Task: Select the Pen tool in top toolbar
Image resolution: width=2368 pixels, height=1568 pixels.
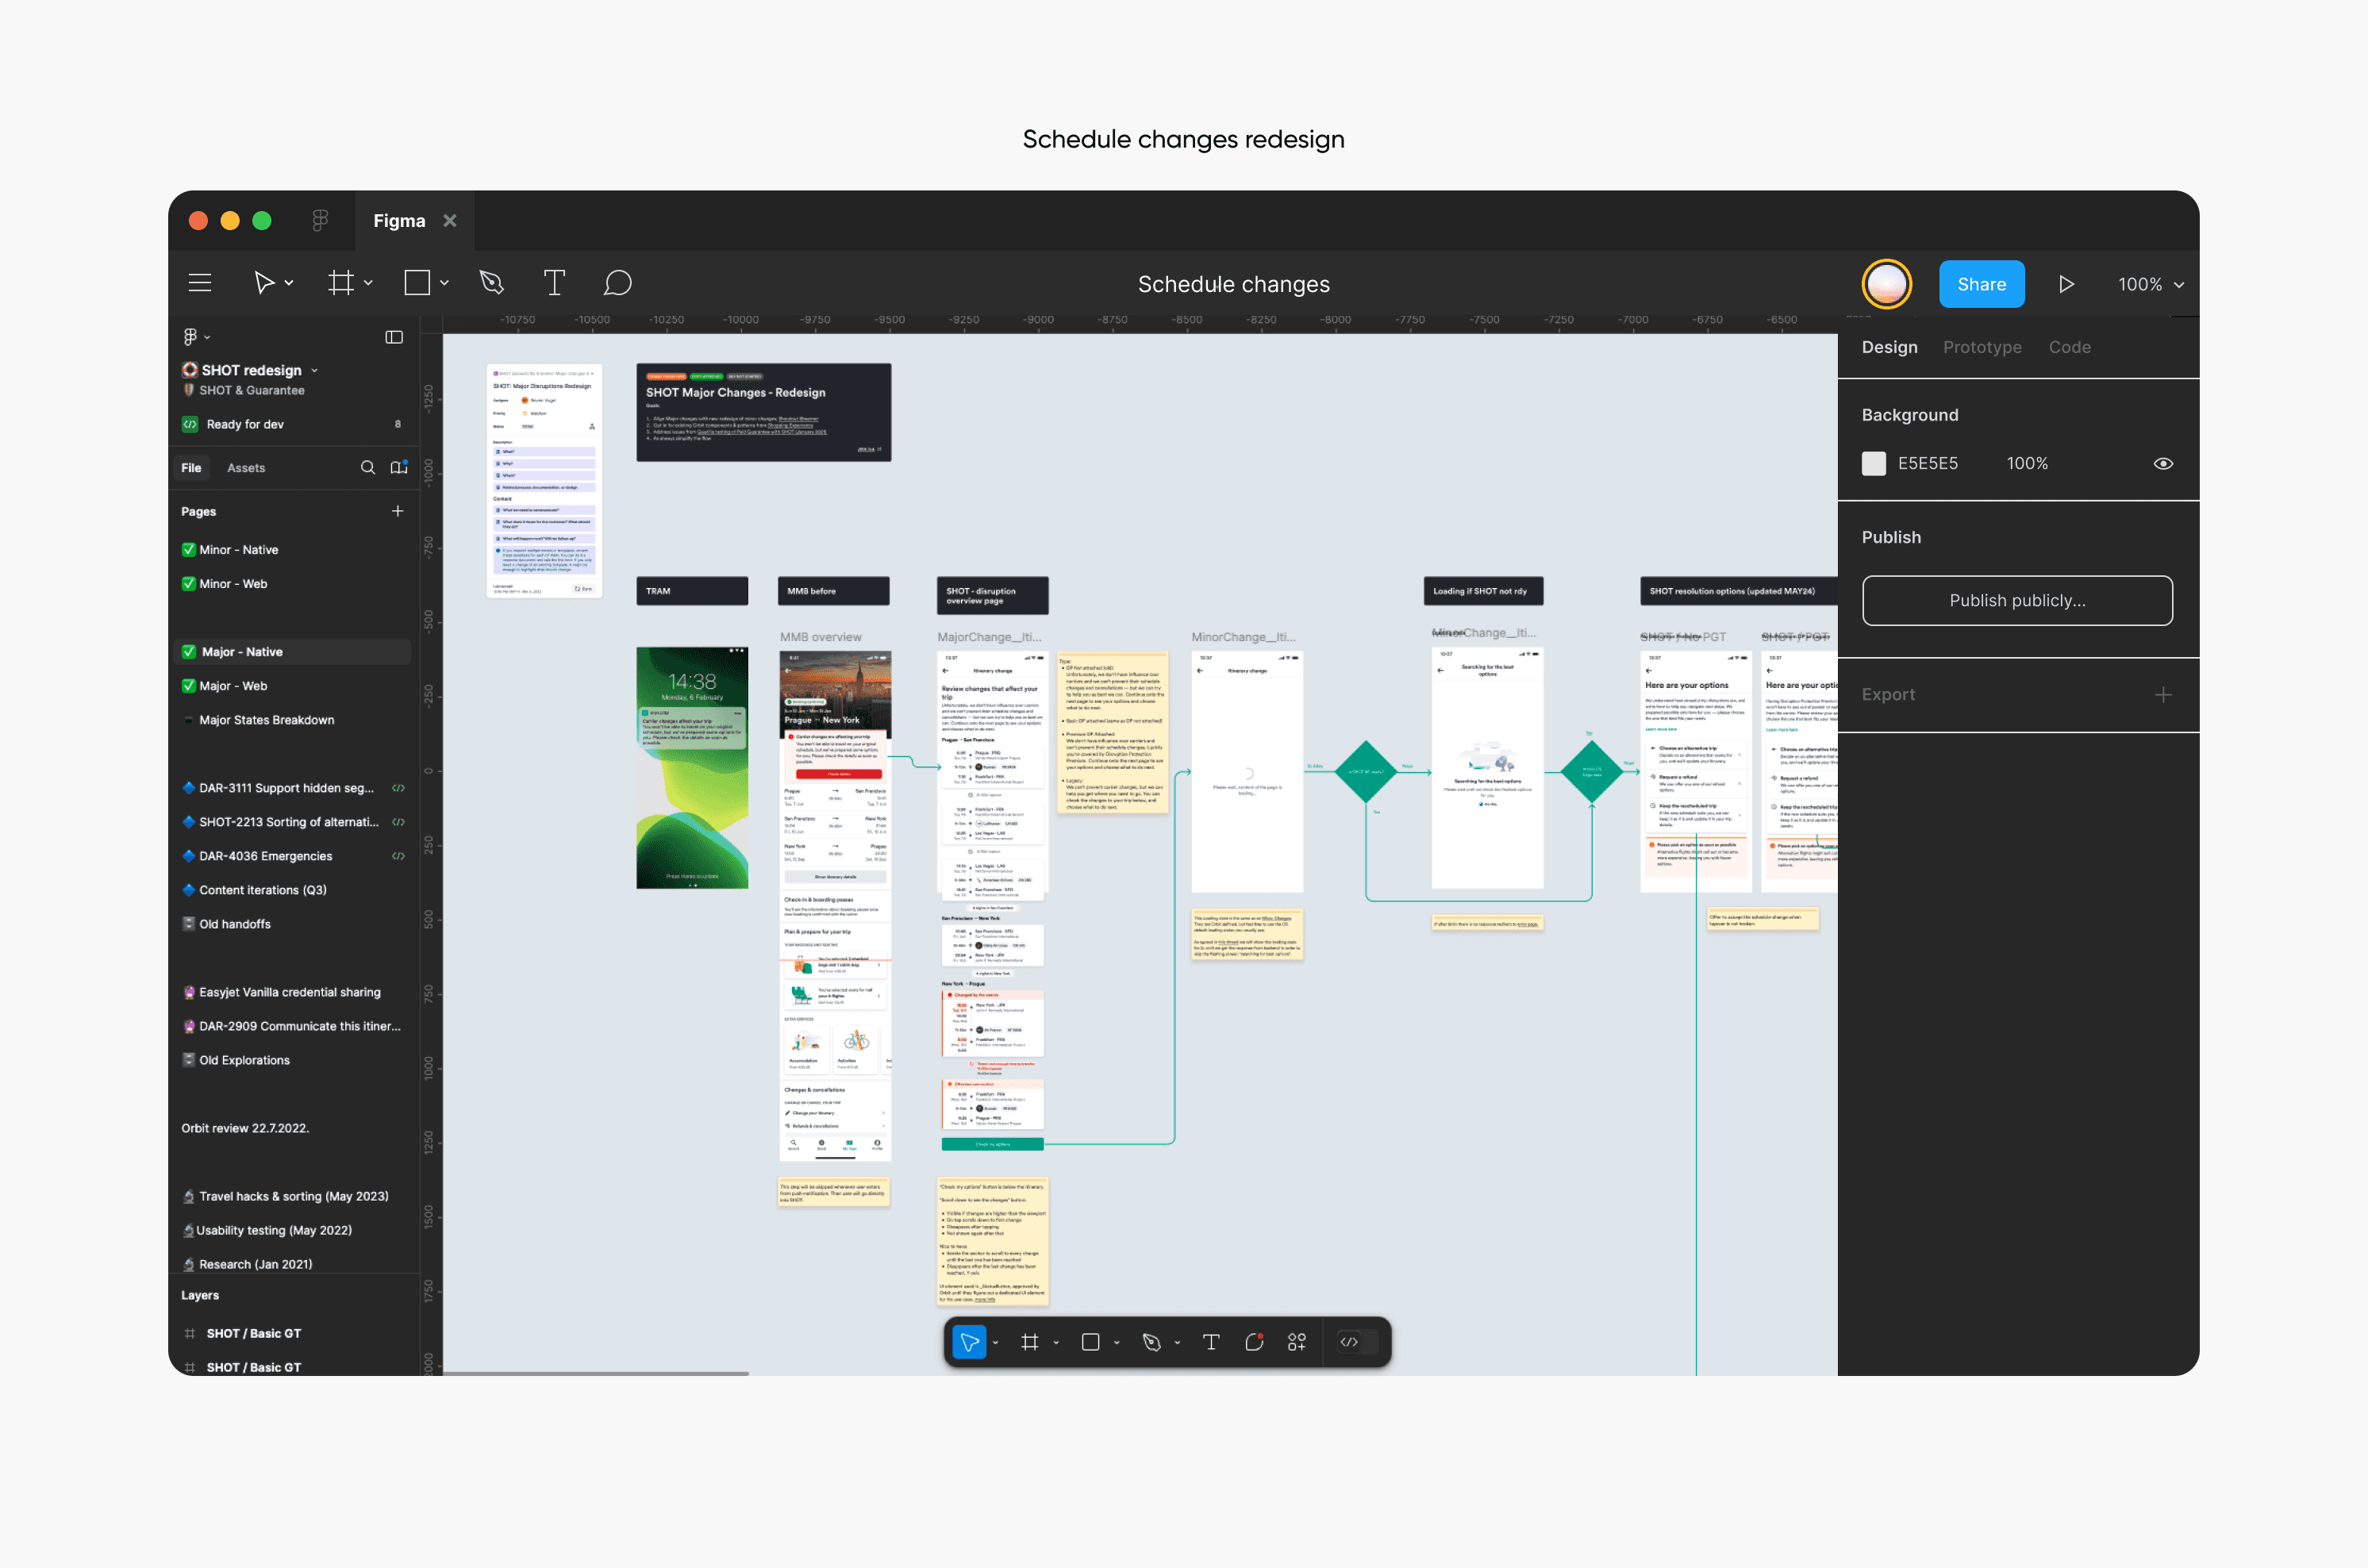Action: pos(491,283)
